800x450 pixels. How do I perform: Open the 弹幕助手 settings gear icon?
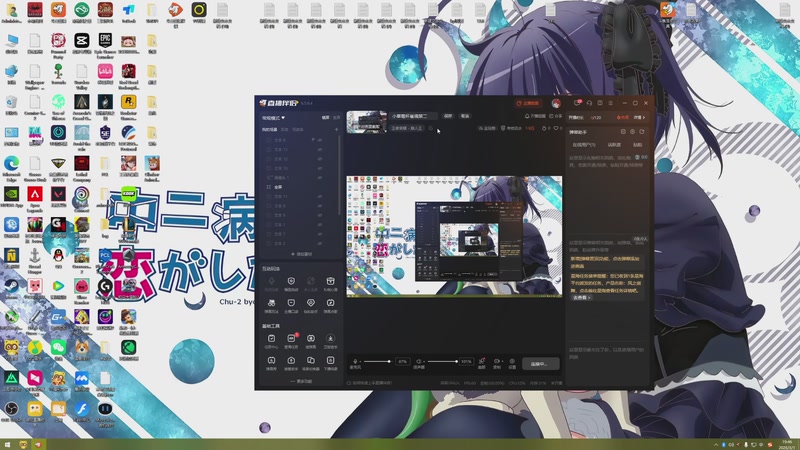[633, 132]
